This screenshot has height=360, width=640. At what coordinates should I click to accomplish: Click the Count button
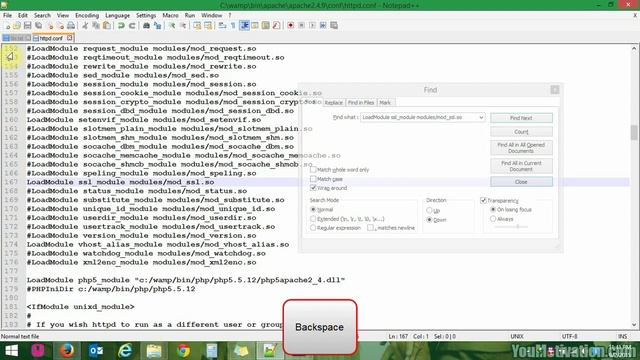(x=521, y=131)
